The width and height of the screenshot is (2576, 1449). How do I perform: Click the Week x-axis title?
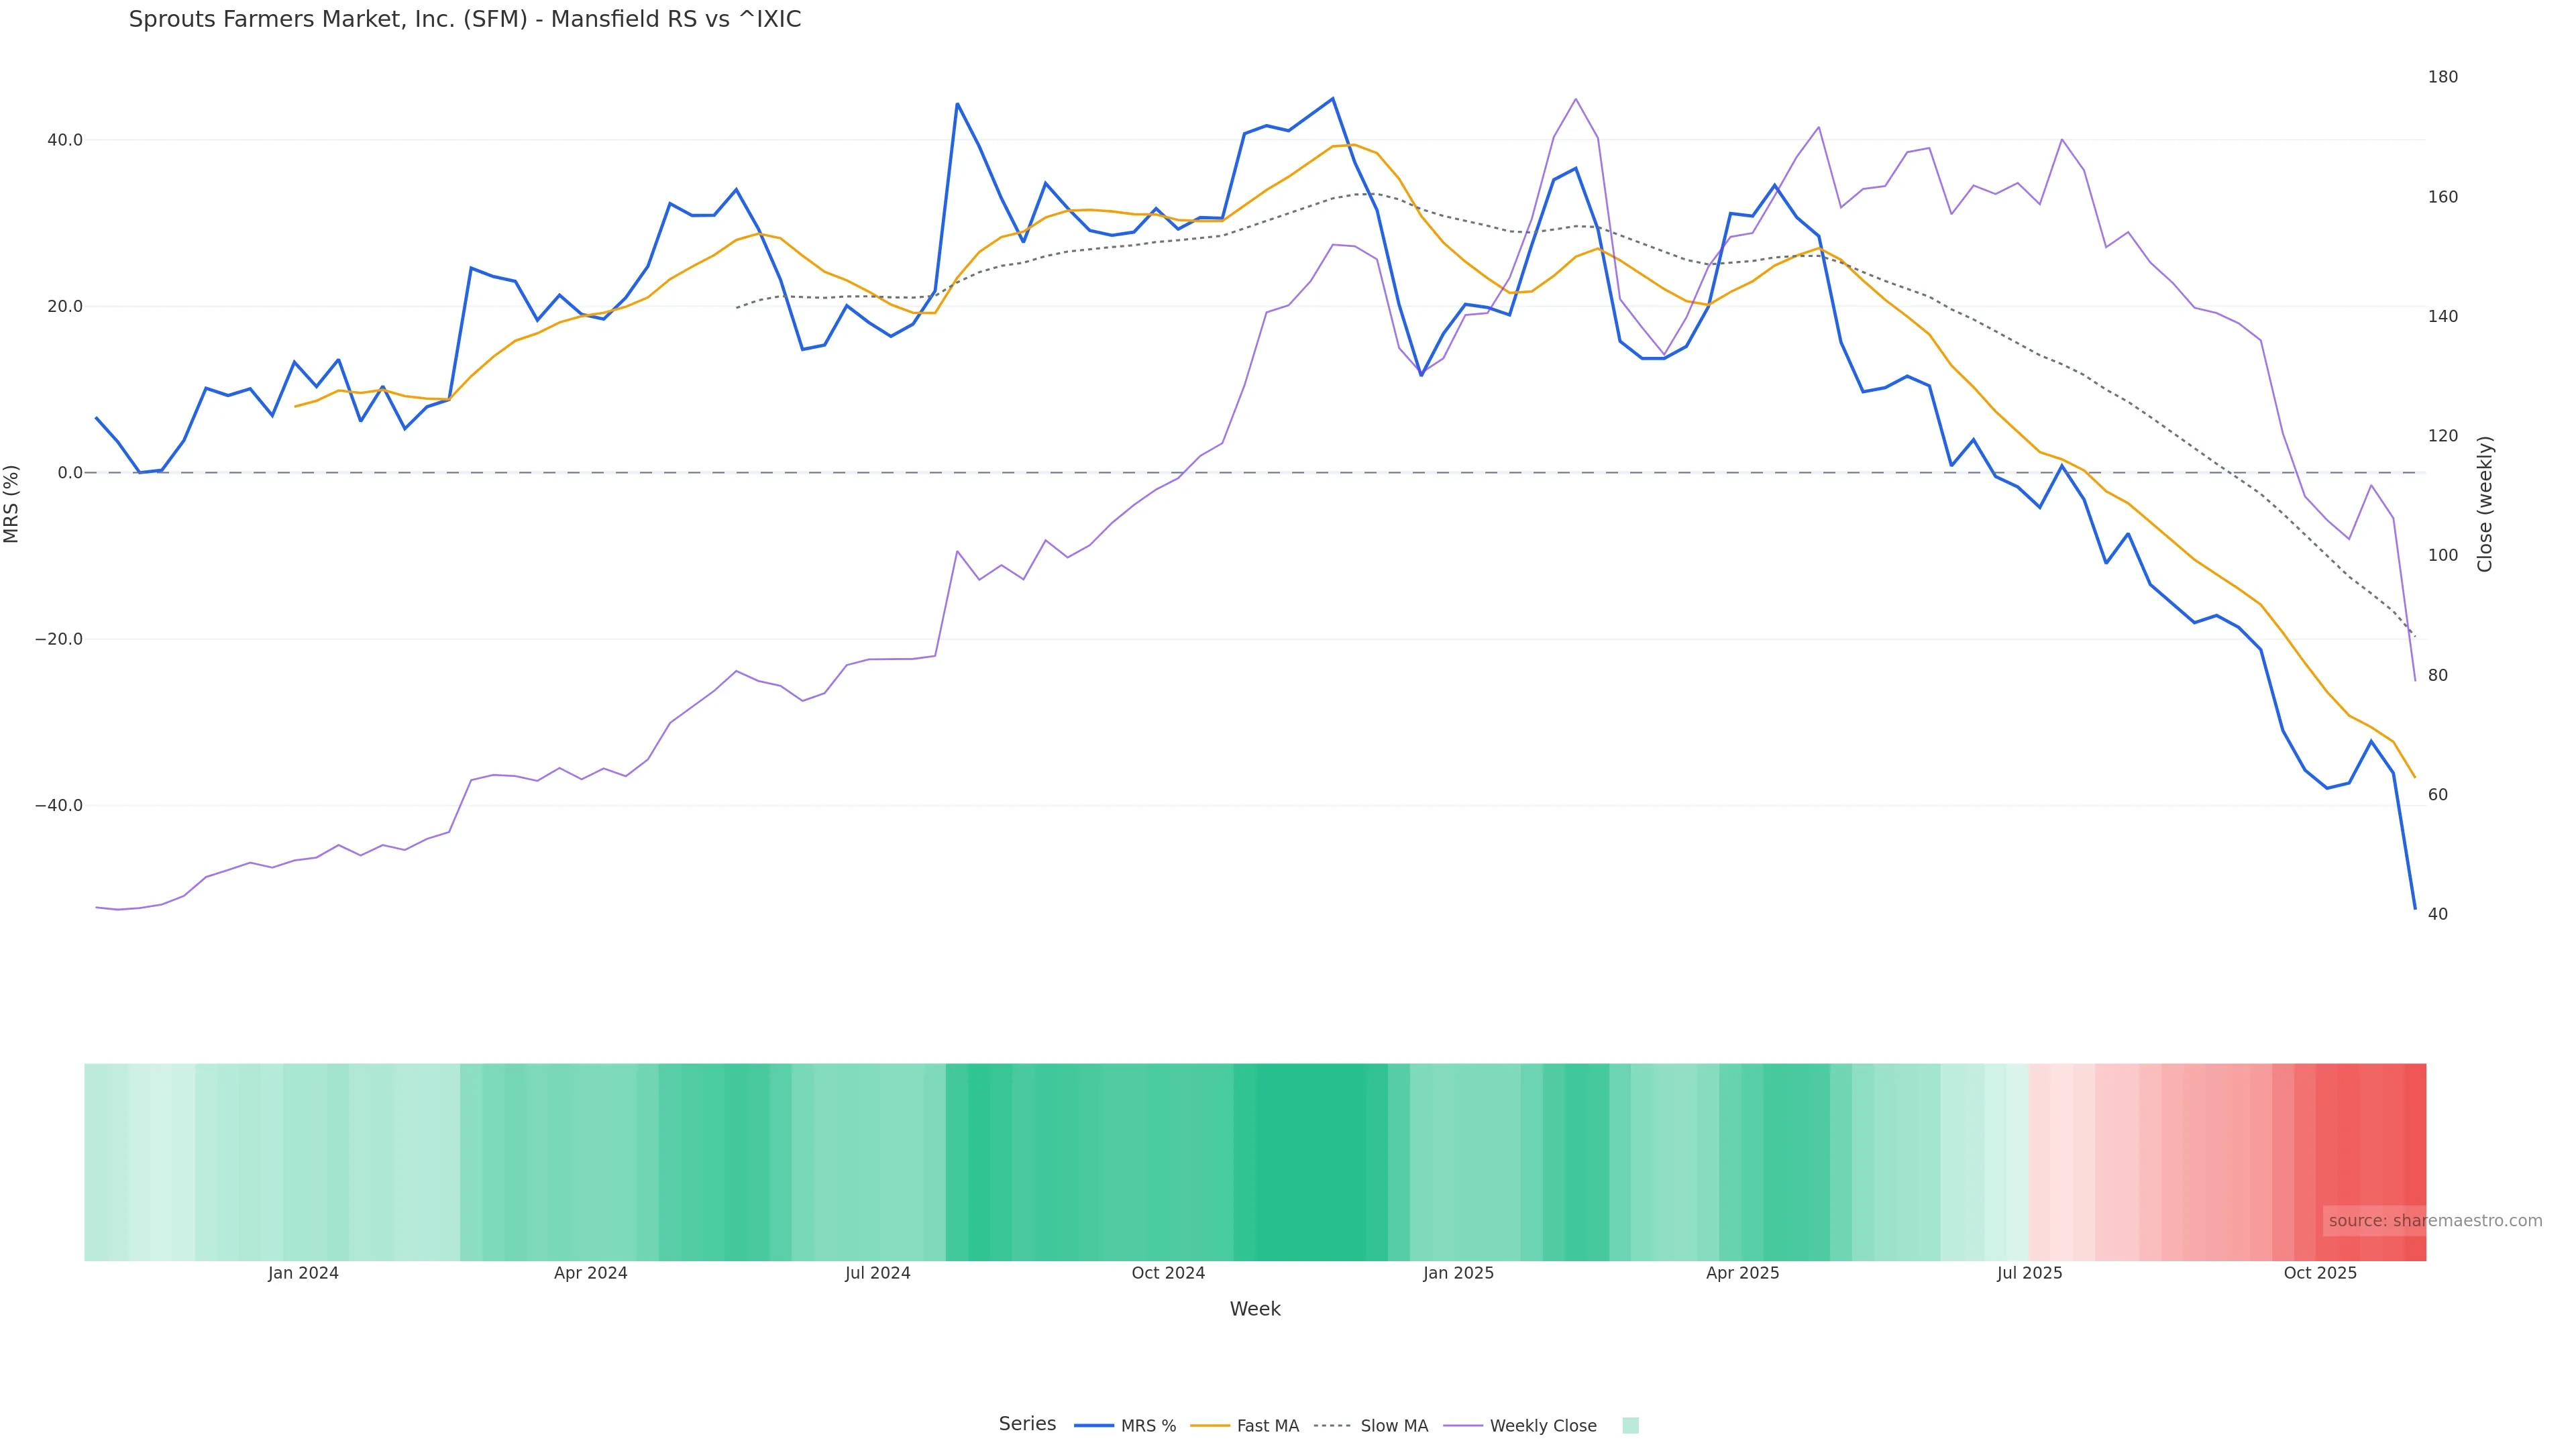pos(1254,1309)
